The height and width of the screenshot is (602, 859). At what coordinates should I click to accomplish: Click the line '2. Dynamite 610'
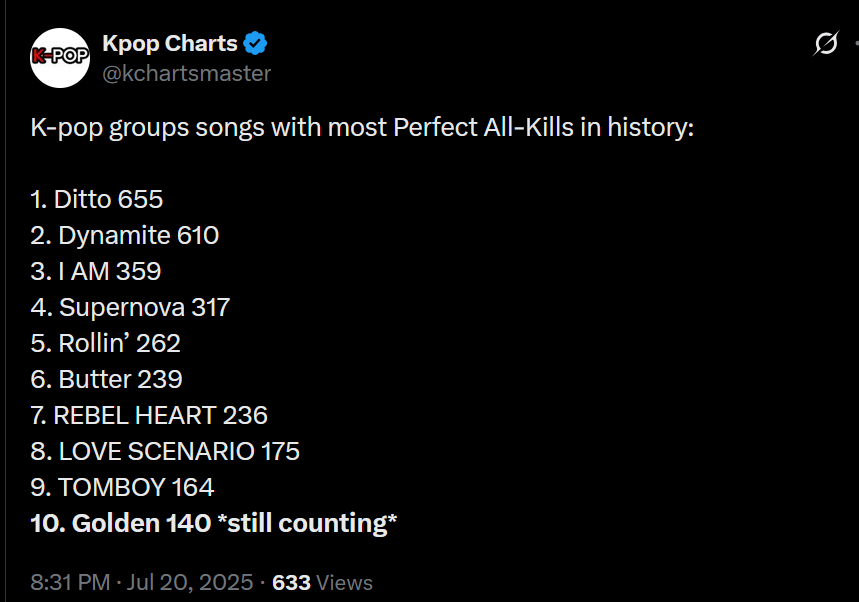point(125,236)
